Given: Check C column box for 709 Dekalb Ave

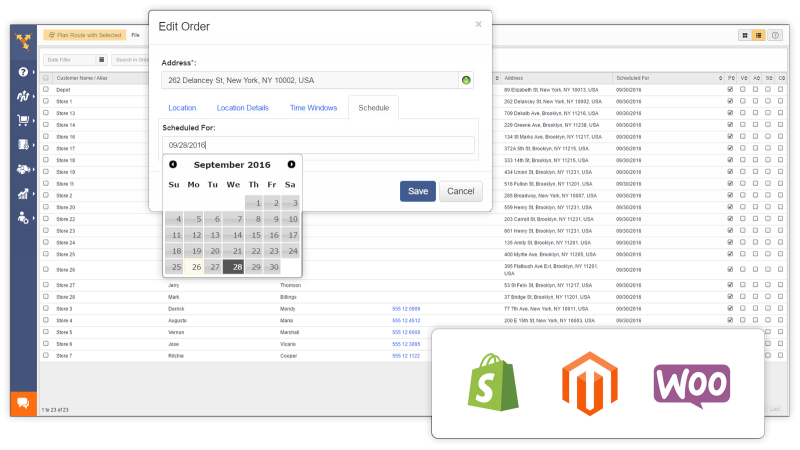Looking at the screenshot, I should pyautogui.click(x=781, y=113).
